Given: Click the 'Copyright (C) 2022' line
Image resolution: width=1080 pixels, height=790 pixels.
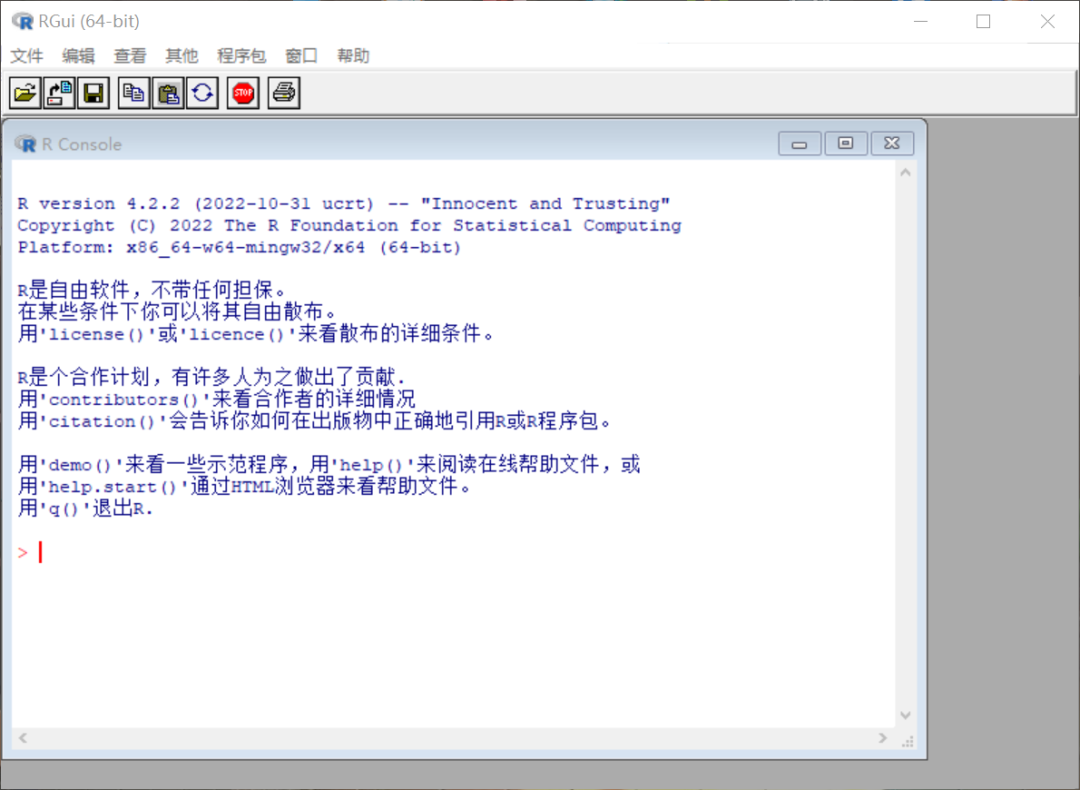Looking at the screenshot, I should 349,226.
